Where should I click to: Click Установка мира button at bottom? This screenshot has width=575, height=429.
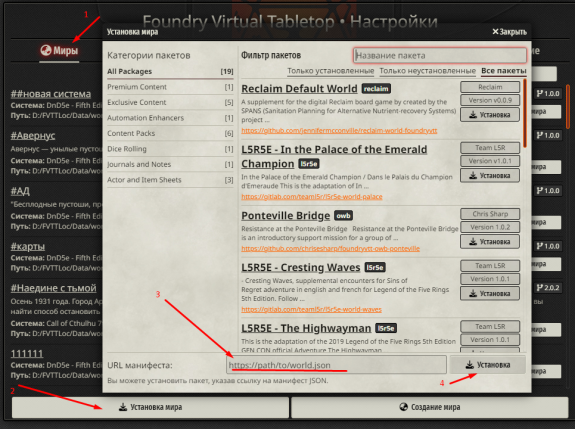[x=150, y=407]
